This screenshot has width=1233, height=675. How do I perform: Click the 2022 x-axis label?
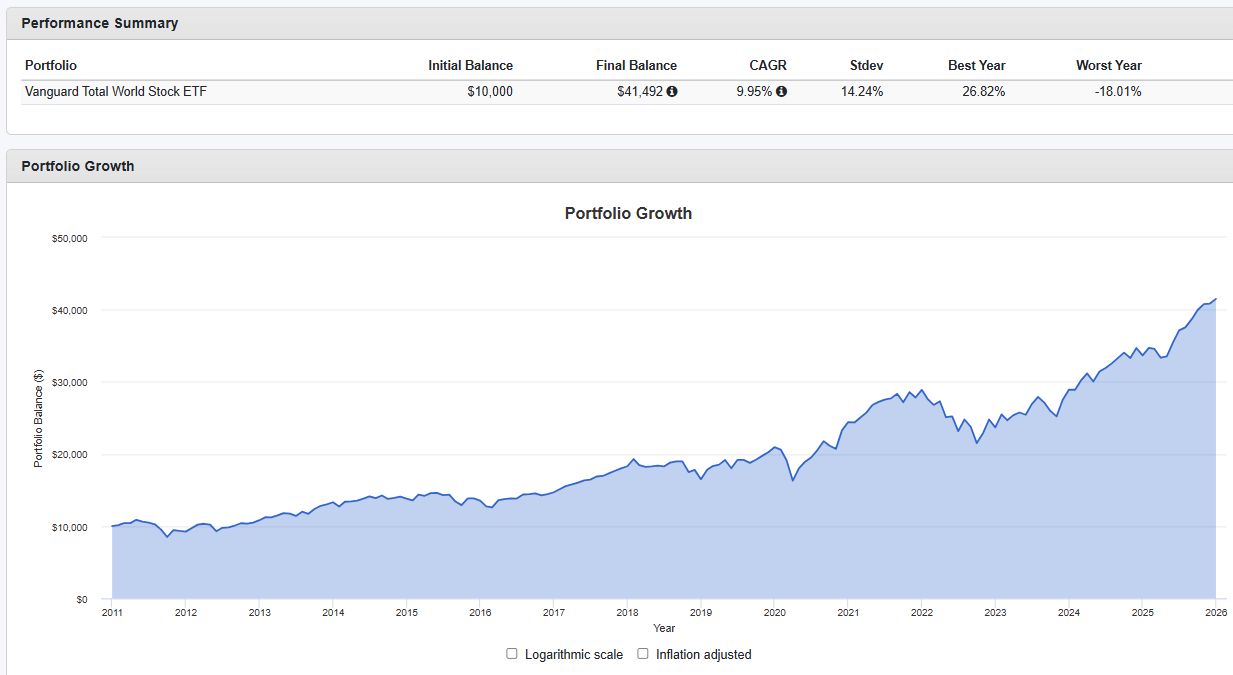point(922,612)
